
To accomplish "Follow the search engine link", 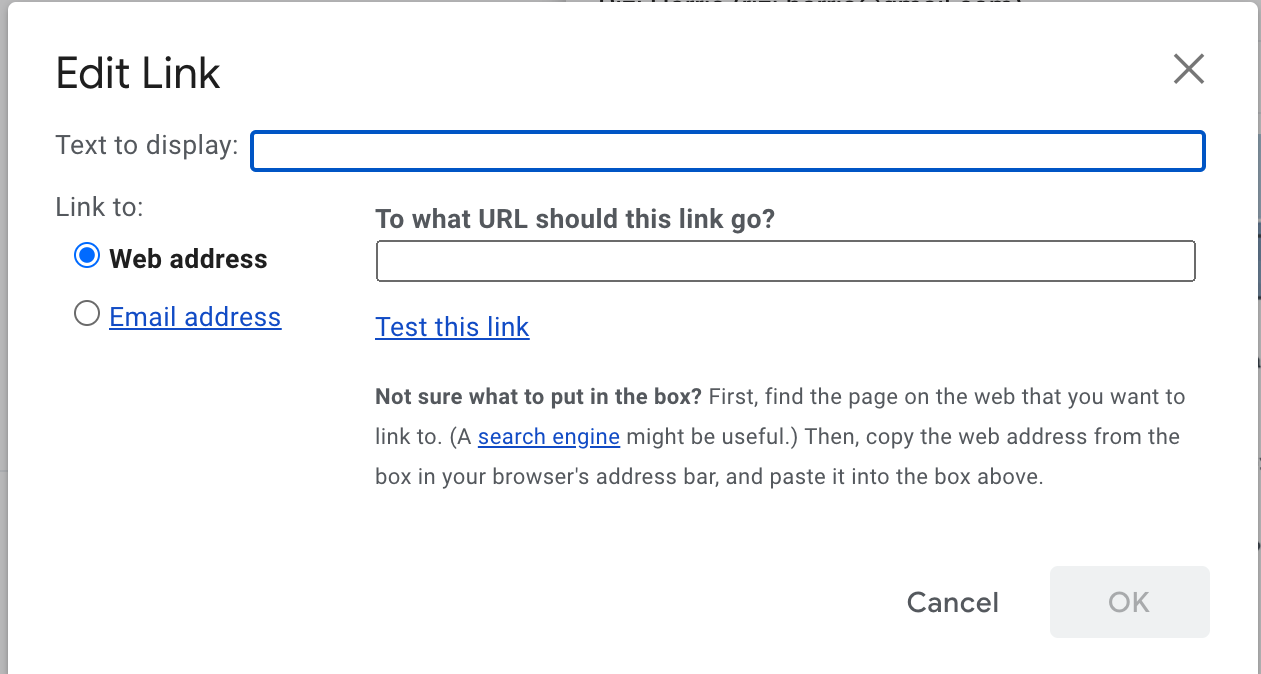I will click(549, 437).
